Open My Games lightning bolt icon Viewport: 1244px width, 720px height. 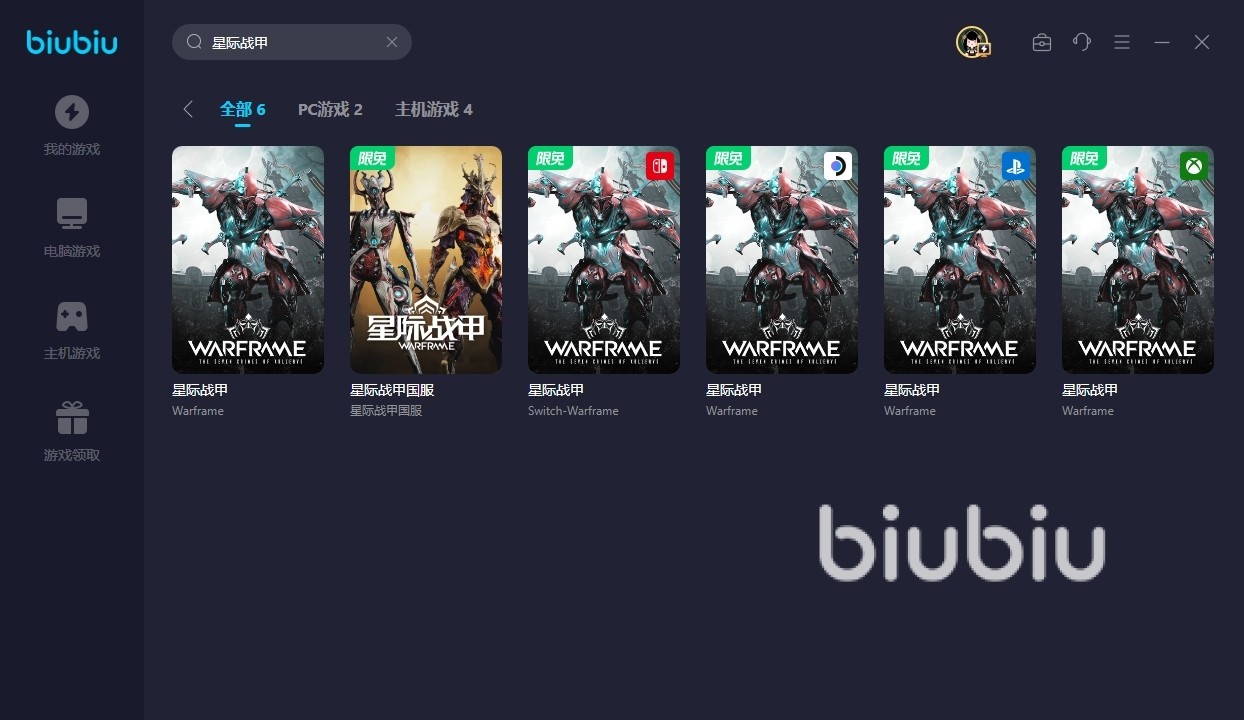click(71, 112)
